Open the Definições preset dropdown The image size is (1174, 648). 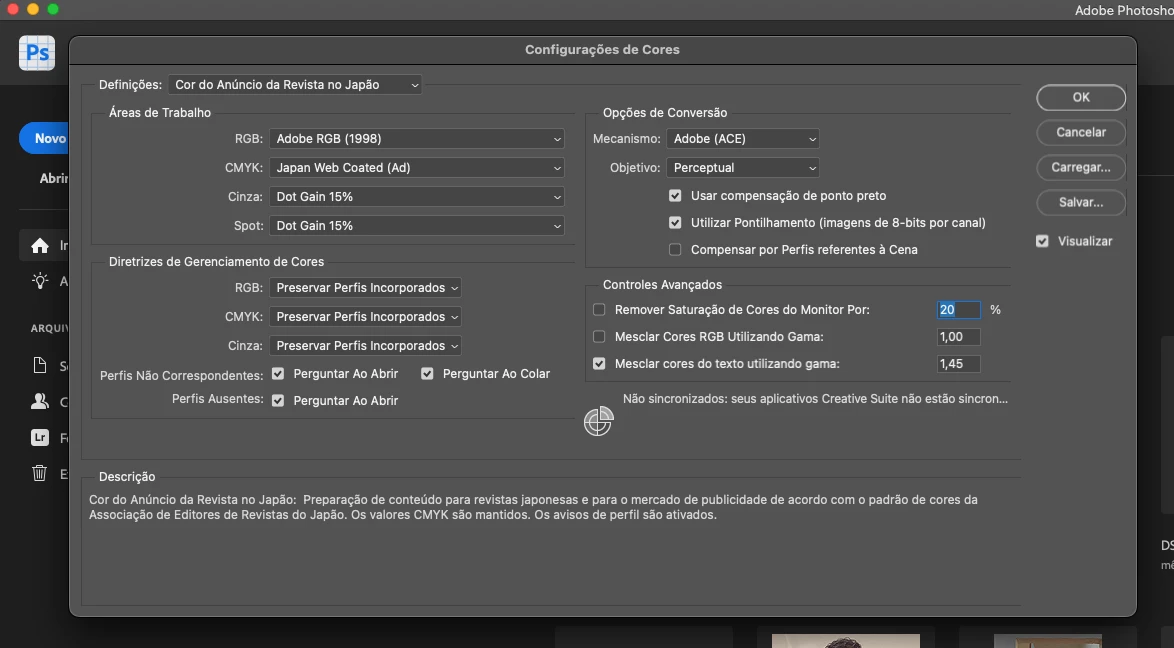295,85
